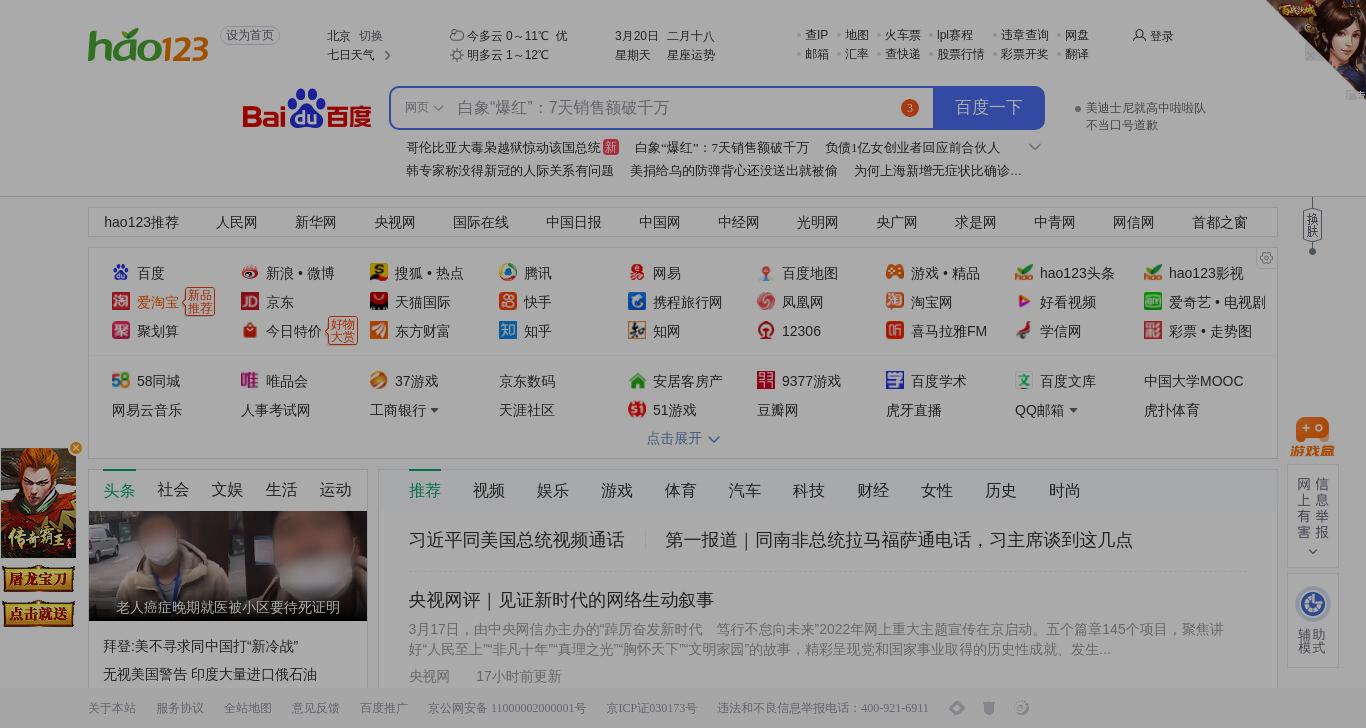Open the Phoenix news icon
The height and width of the screenshot is (728, 1366).
pos(766,302)
